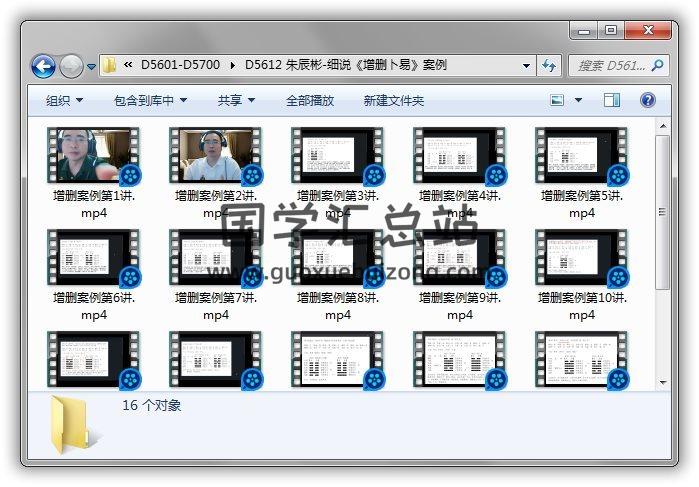Open the 共享 menu
The height and width of the screenshot is (487, 699).
point(236,101)
